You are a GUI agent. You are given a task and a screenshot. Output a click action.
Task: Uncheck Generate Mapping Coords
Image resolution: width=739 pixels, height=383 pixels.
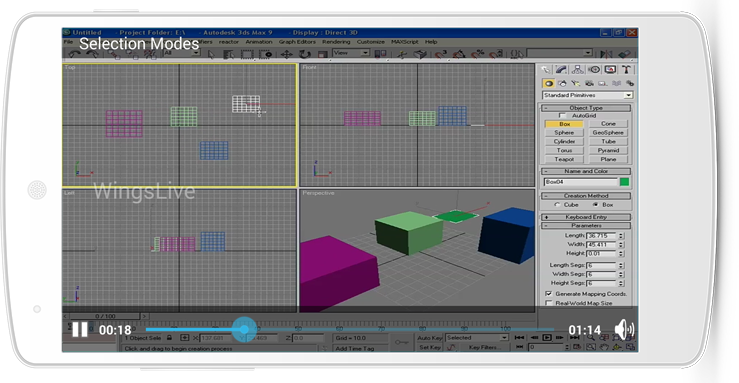point(549,293)
